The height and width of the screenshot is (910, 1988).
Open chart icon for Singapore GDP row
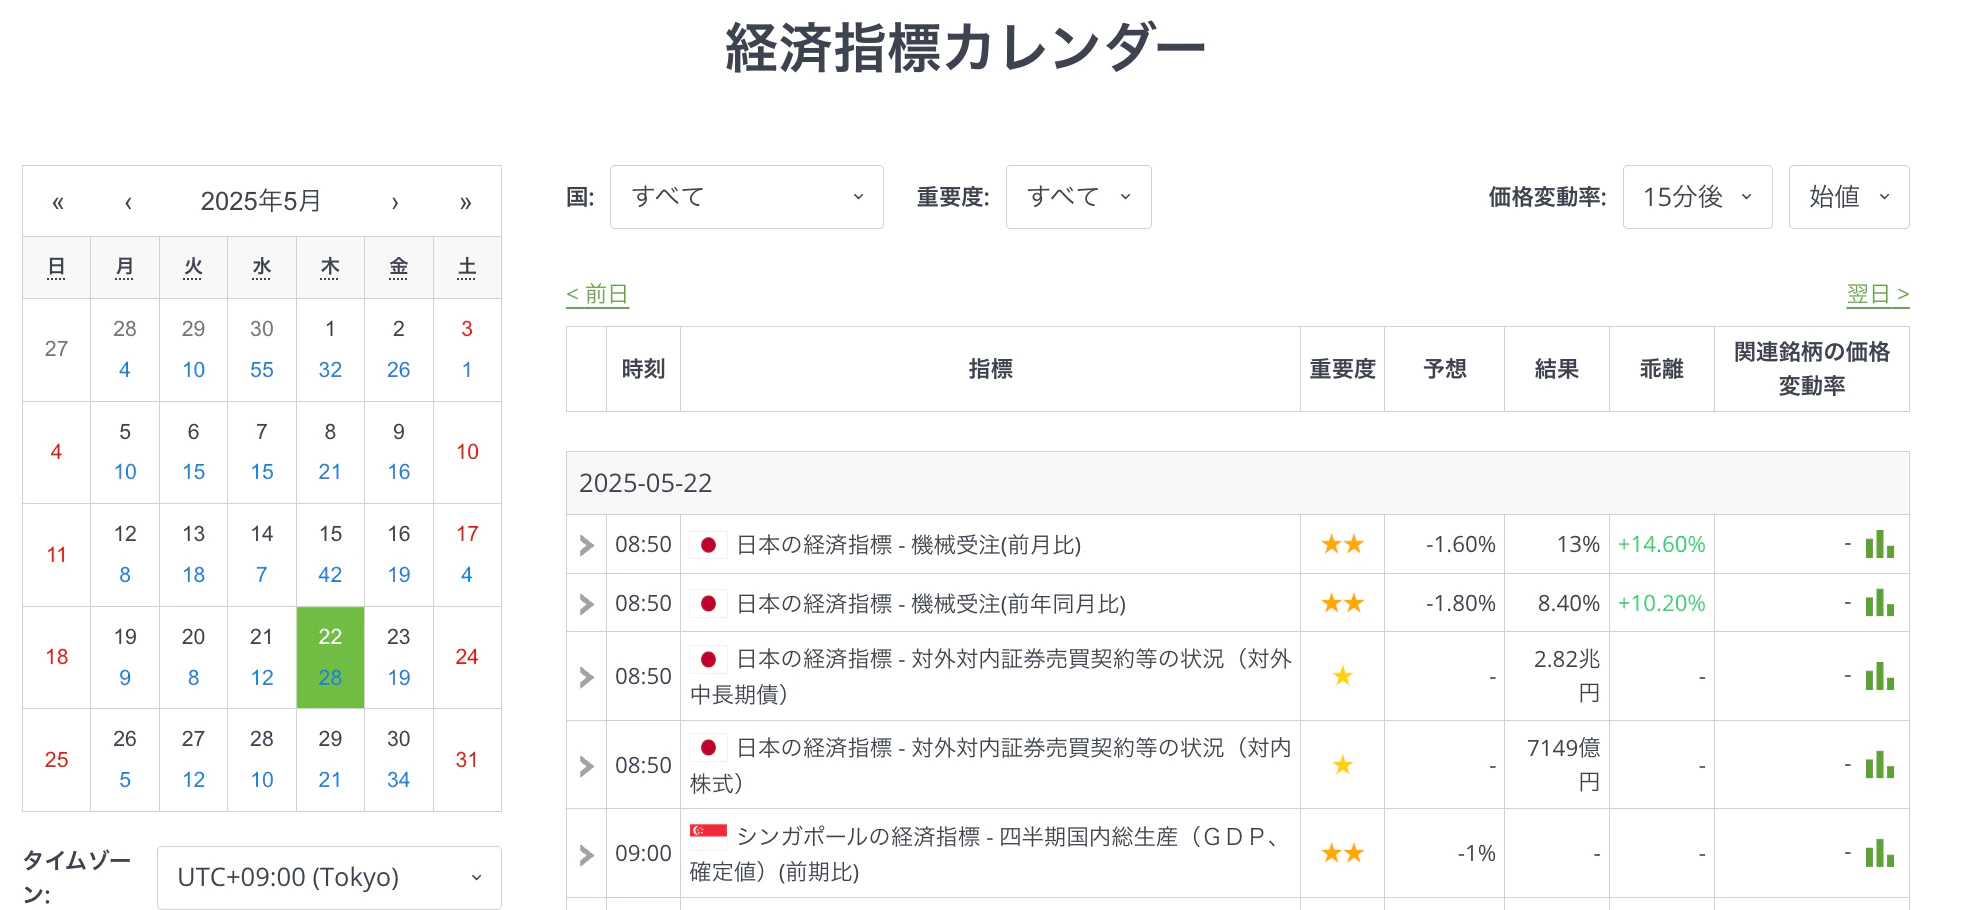(1879, 853)
